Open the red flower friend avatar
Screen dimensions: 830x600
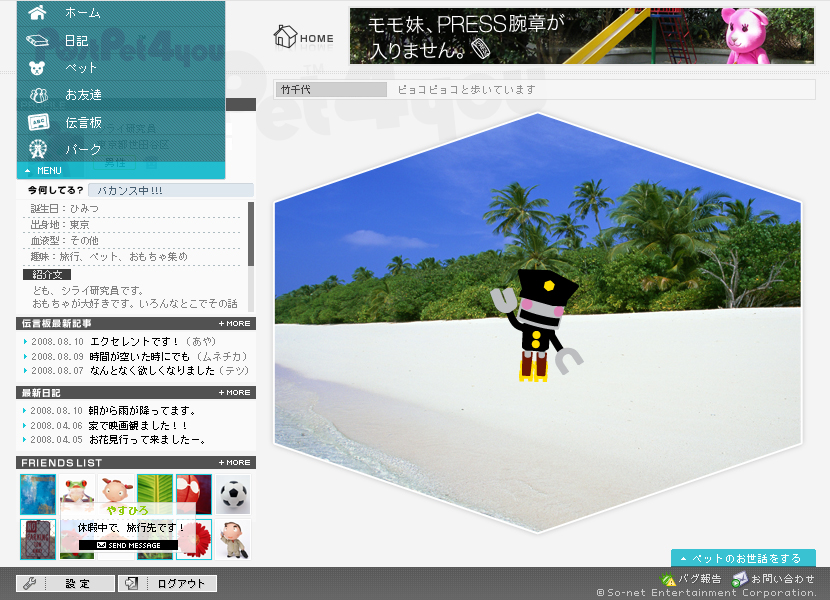pos(204,539)
